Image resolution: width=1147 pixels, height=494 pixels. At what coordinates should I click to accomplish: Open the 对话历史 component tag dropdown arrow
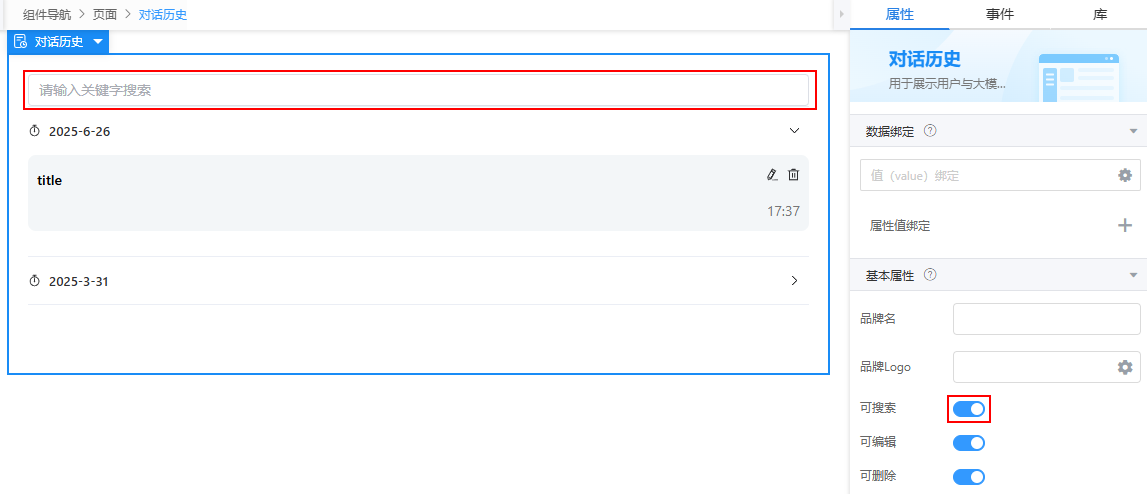click(x=98, y=42)
